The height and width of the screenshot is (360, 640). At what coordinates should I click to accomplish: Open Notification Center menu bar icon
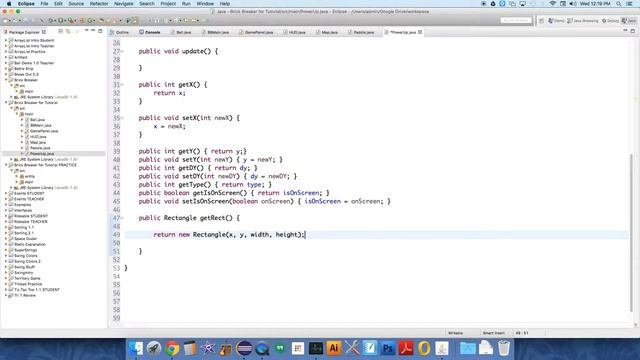[x=629, y=4]
